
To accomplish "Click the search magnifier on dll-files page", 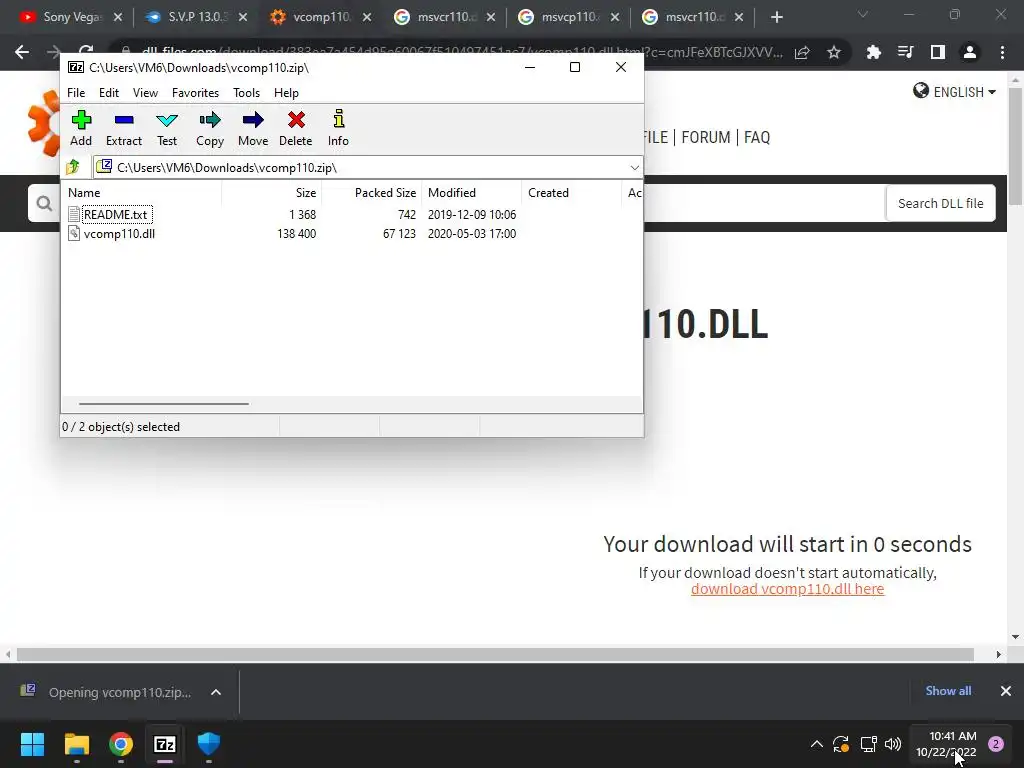I will tap(44, 204).
